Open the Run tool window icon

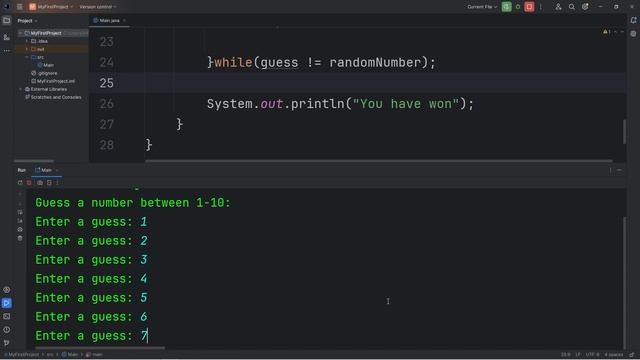coord(7,303)
